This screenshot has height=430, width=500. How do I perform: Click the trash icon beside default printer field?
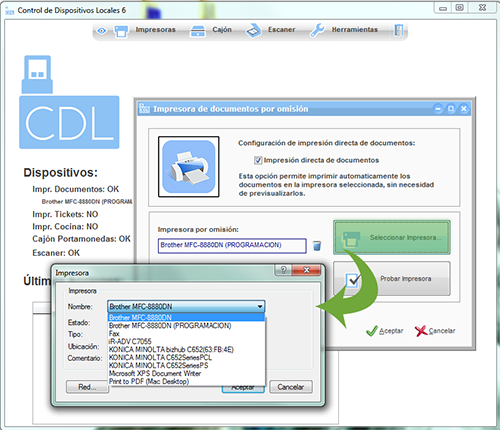click(x=317, y=246)
